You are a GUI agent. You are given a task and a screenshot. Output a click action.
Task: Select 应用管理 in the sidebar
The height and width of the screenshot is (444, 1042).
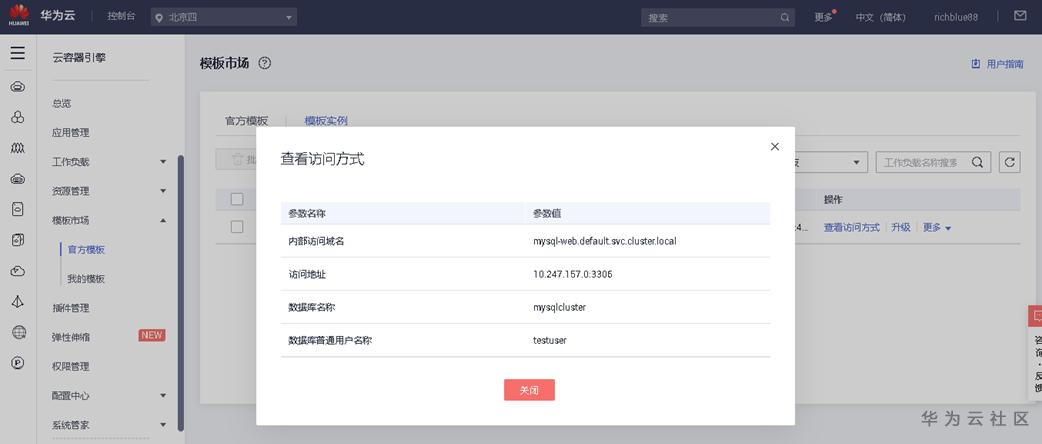[70, 133]
